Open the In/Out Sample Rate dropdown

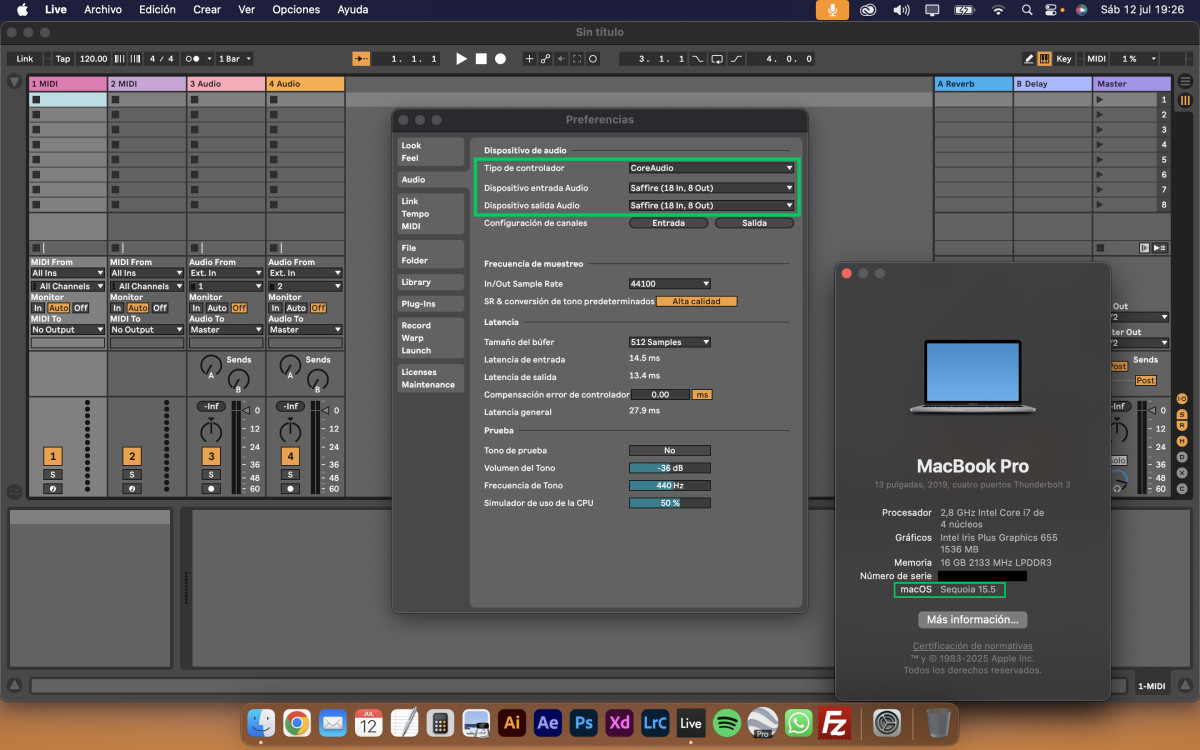click(x=669, y=284)
